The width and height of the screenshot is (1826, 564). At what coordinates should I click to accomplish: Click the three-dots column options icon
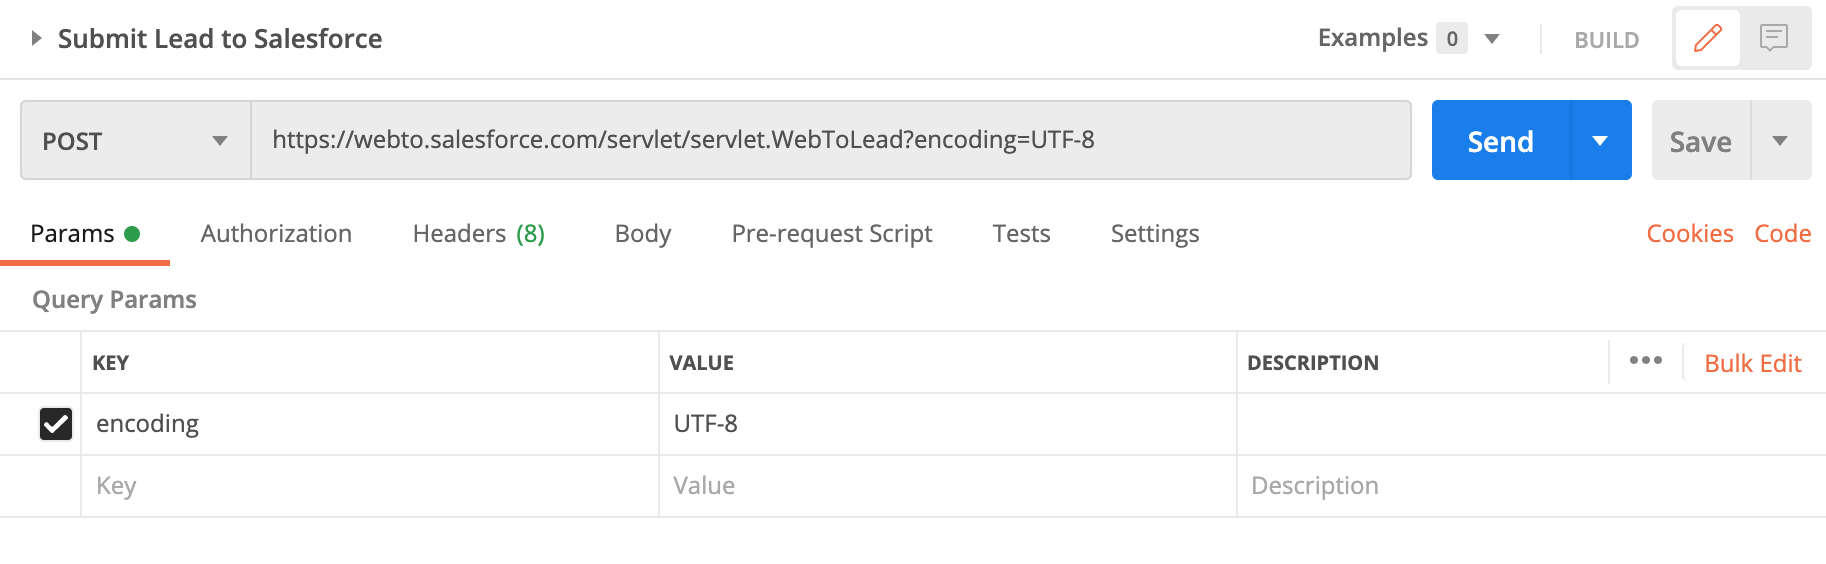pos(1646,361)
